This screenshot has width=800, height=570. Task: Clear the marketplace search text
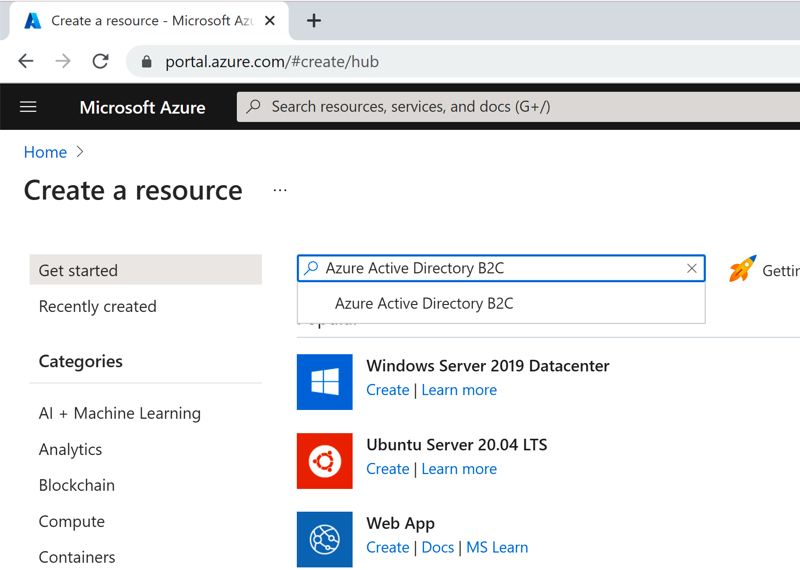coord(691,268)
